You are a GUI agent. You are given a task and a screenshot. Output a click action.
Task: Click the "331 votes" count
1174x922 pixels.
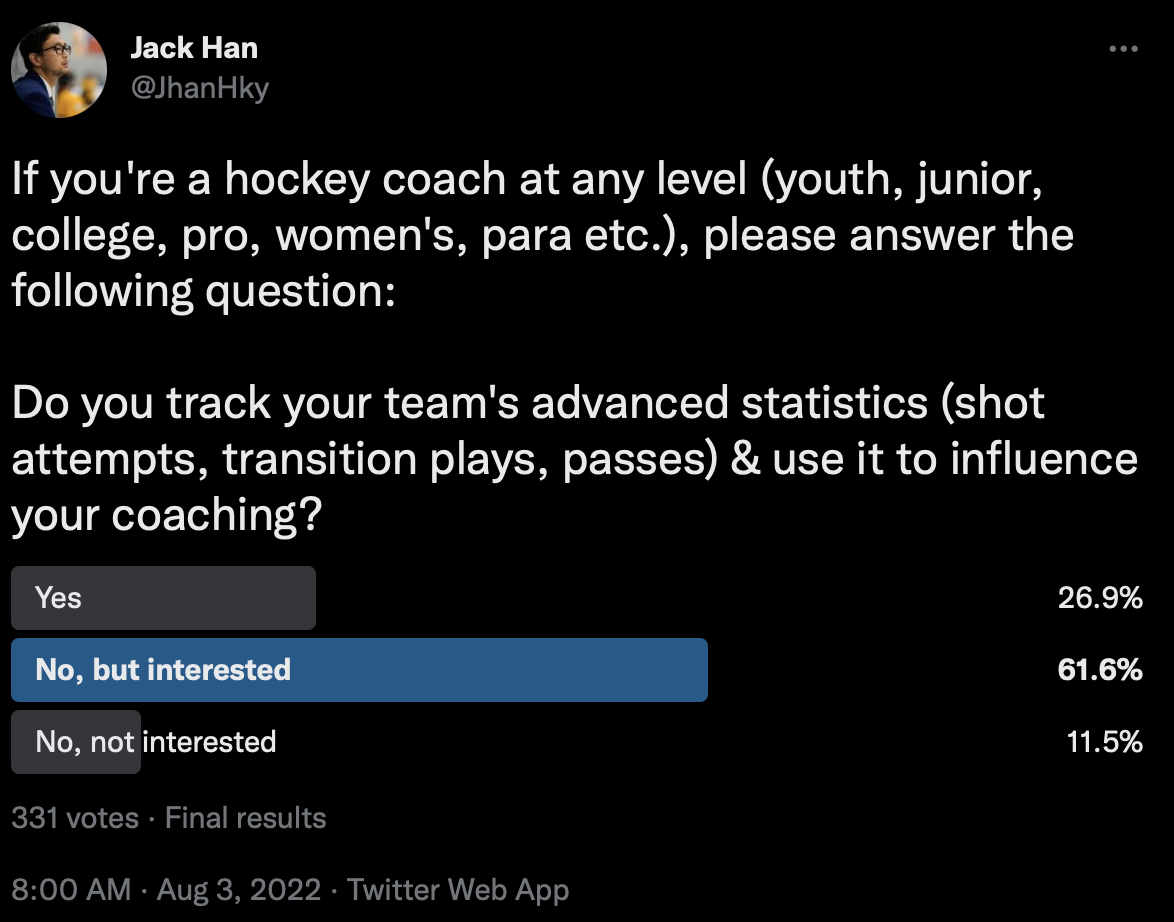[75, 818]
